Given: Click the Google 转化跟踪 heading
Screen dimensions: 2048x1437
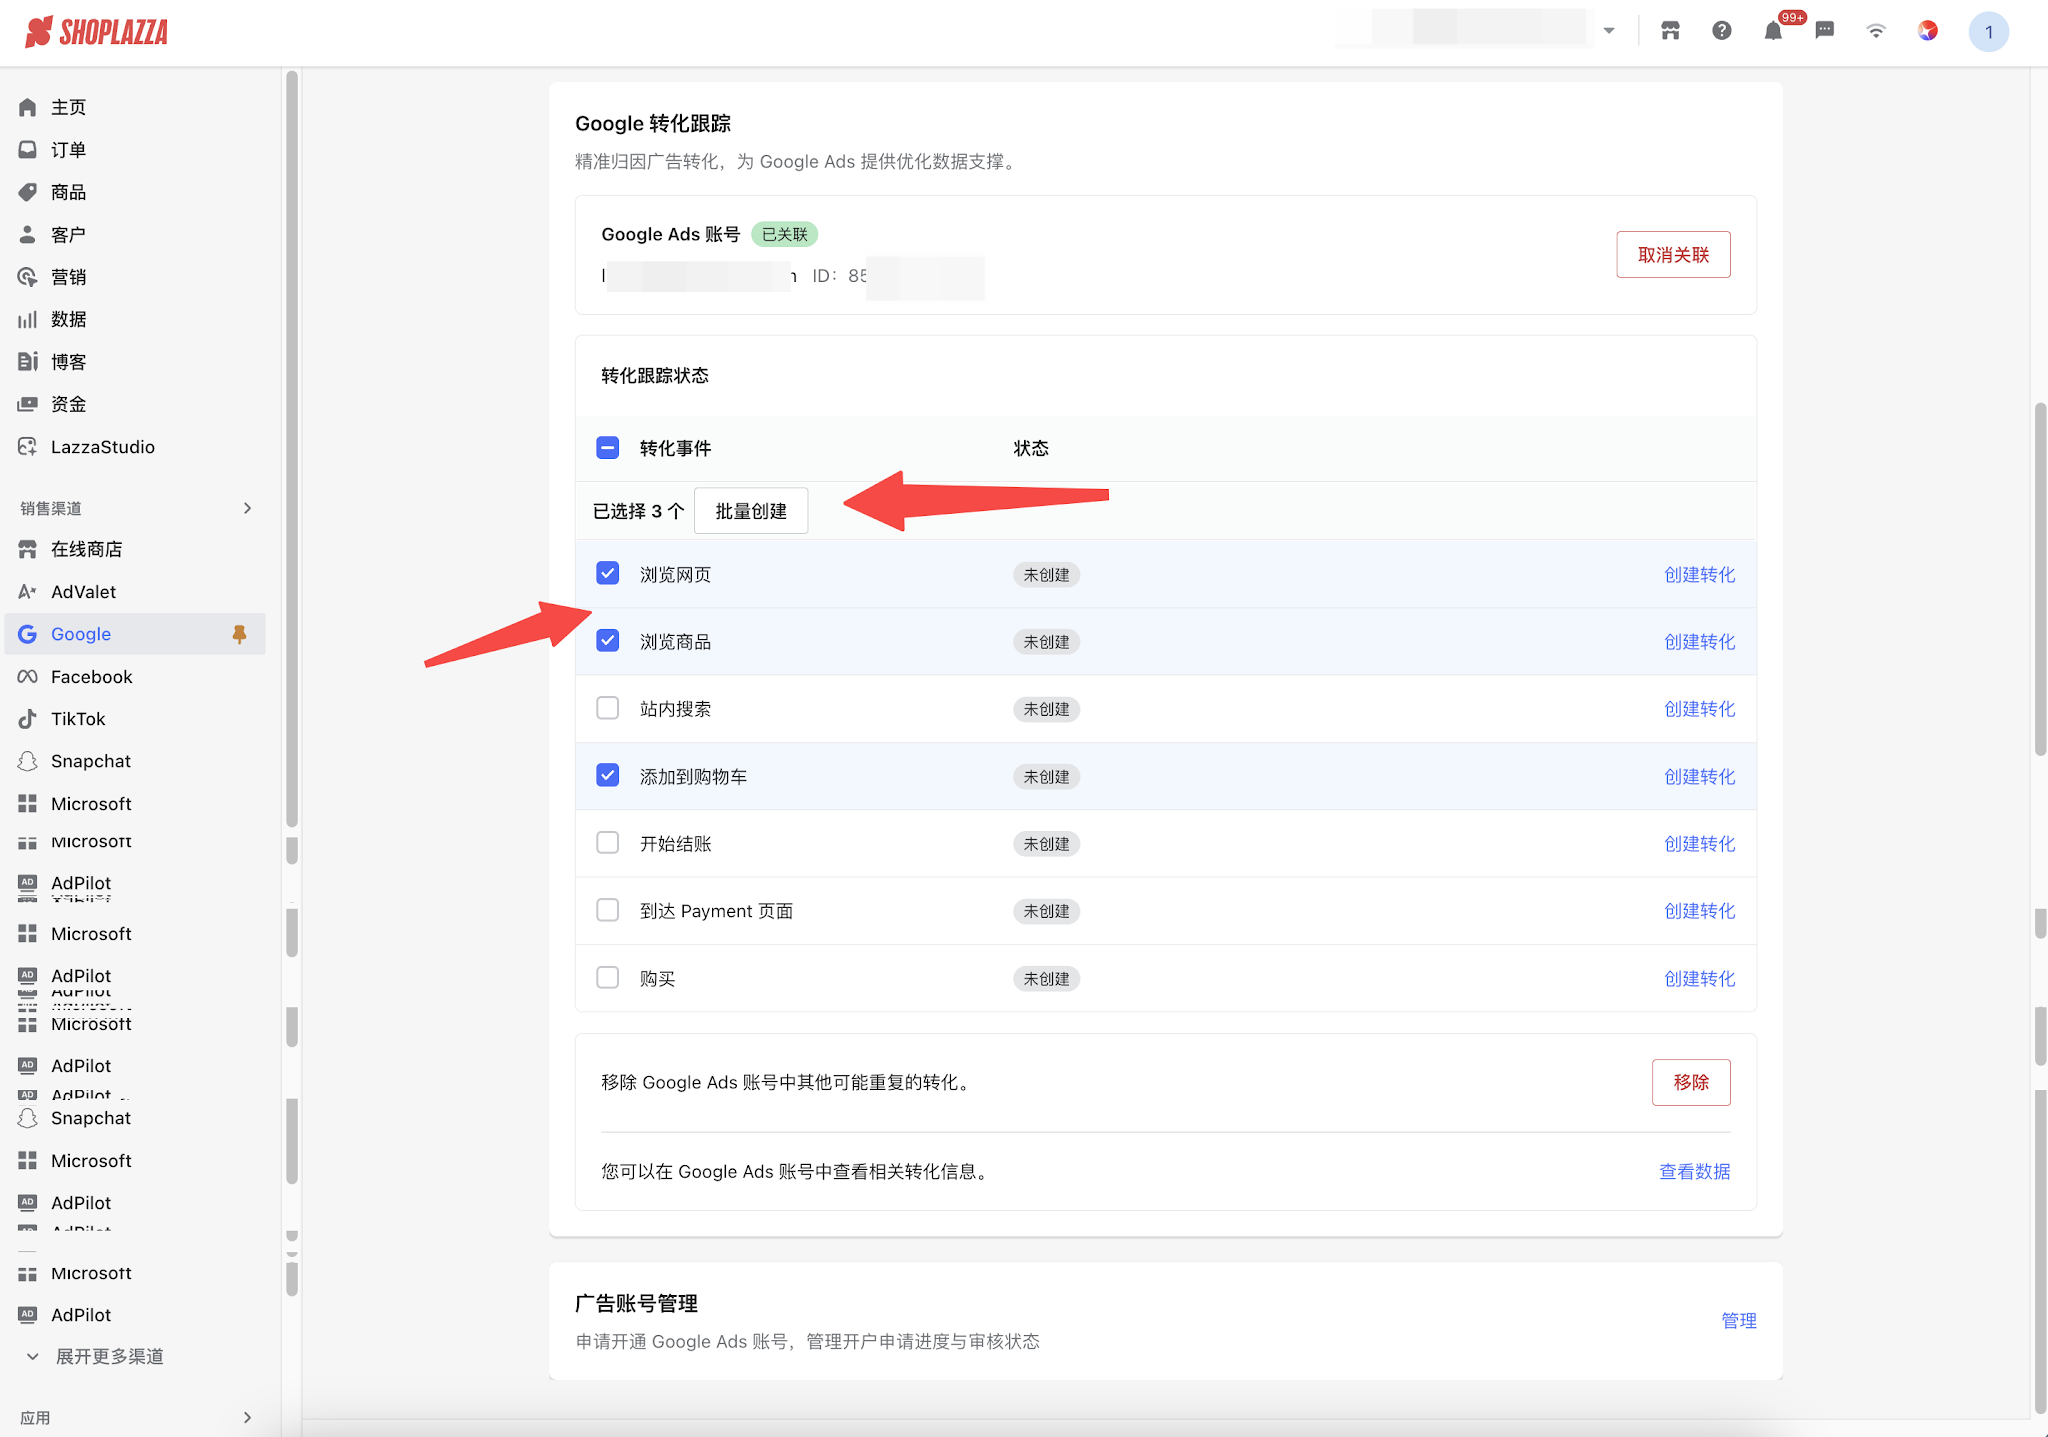Looking at the screenshot, I should (653, 123).
